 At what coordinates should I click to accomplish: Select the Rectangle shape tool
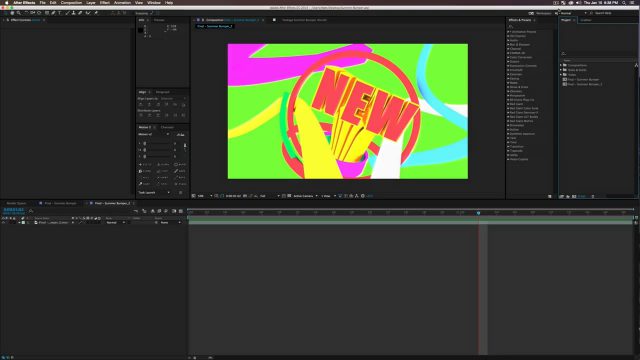click(x=47, y=13)
